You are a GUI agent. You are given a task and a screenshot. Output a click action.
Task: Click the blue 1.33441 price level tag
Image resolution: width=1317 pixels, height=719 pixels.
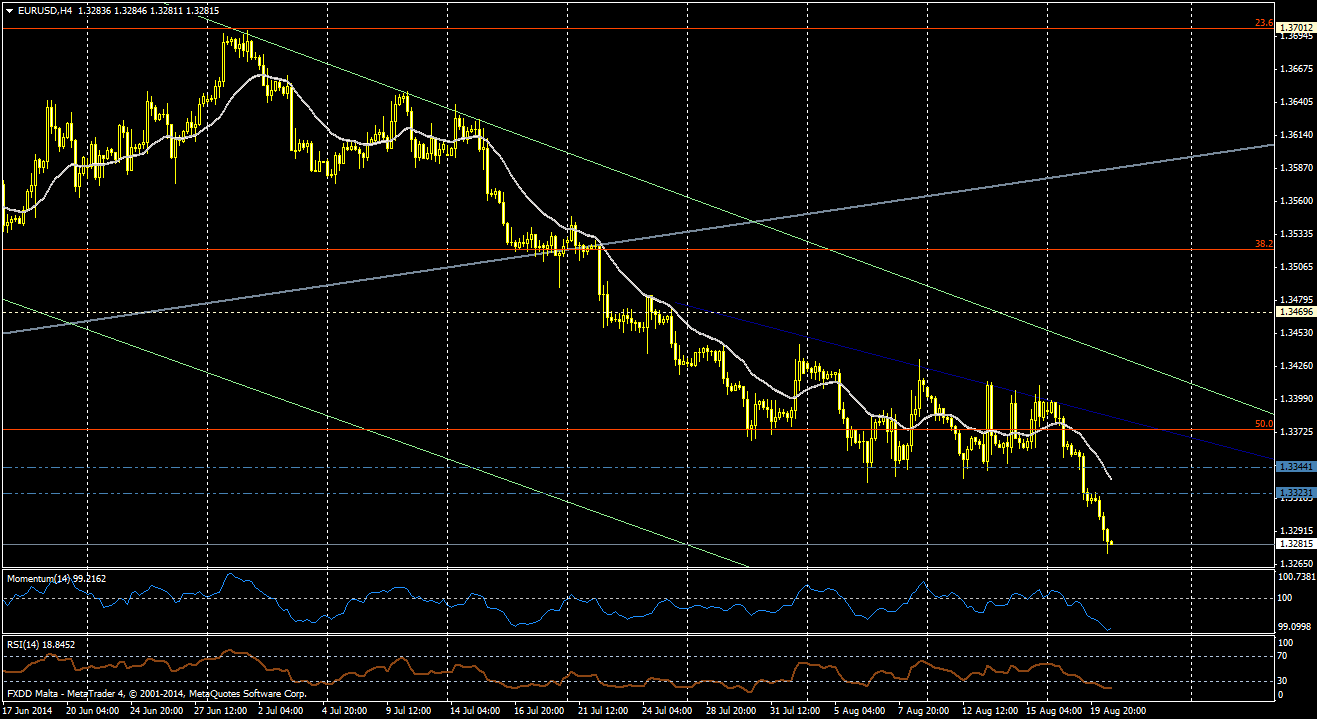(1296, 467)
